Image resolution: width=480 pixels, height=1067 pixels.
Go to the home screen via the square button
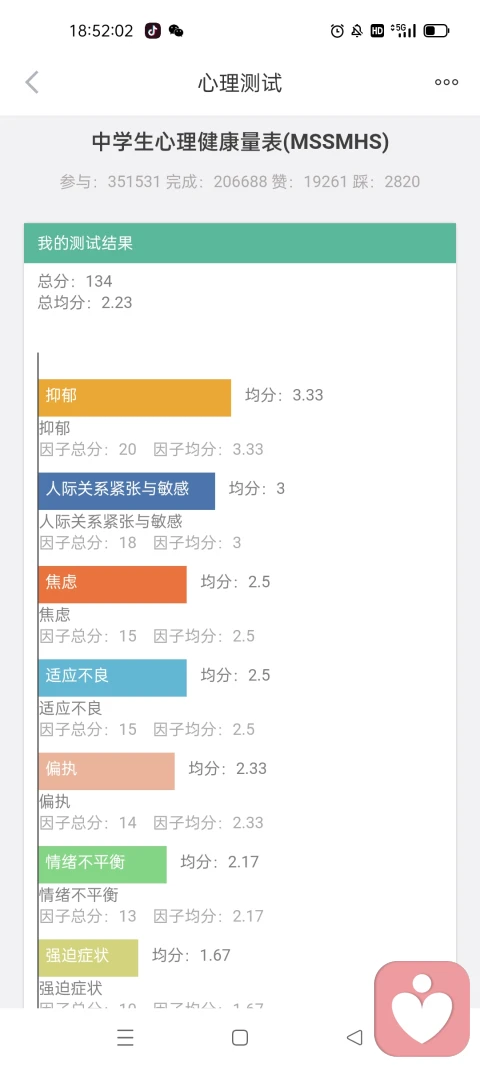click(x=240, y=1037)
